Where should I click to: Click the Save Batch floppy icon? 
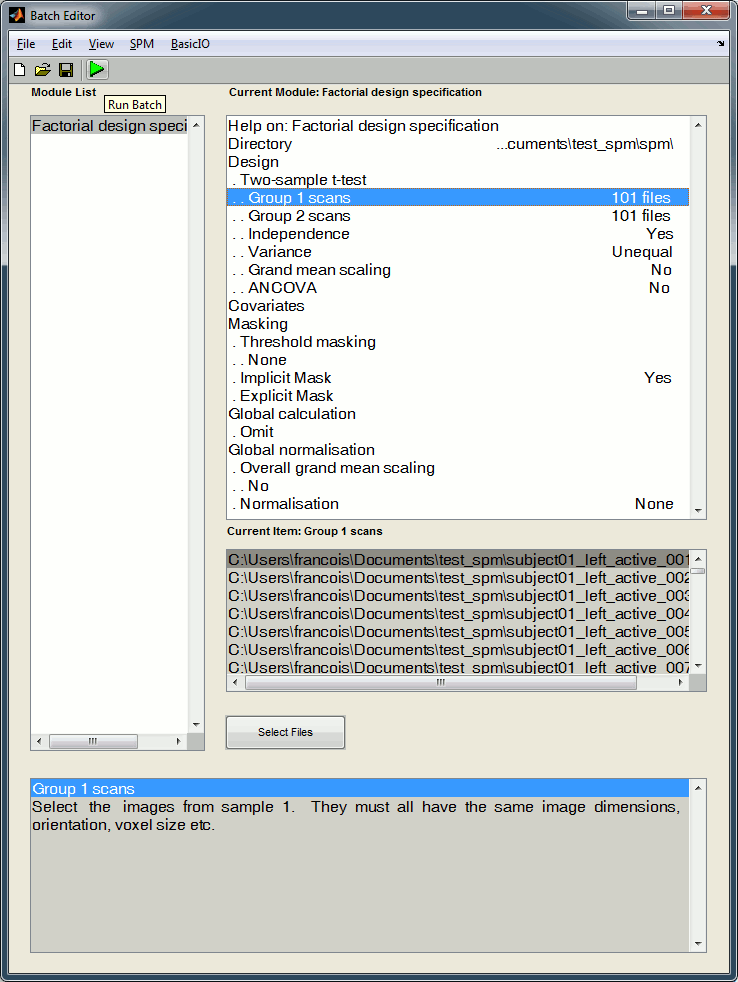click(66, 69)
